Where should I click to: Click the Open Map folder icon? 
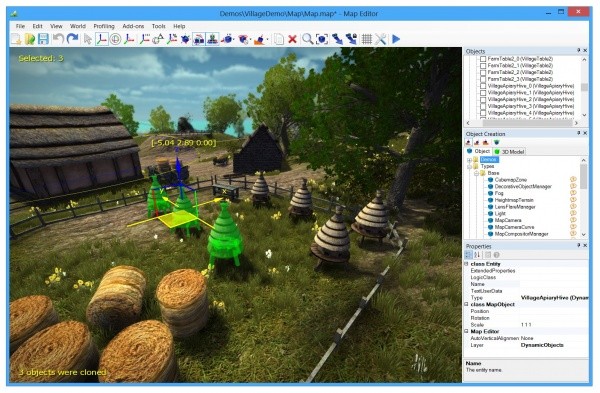tap(30, 39)
